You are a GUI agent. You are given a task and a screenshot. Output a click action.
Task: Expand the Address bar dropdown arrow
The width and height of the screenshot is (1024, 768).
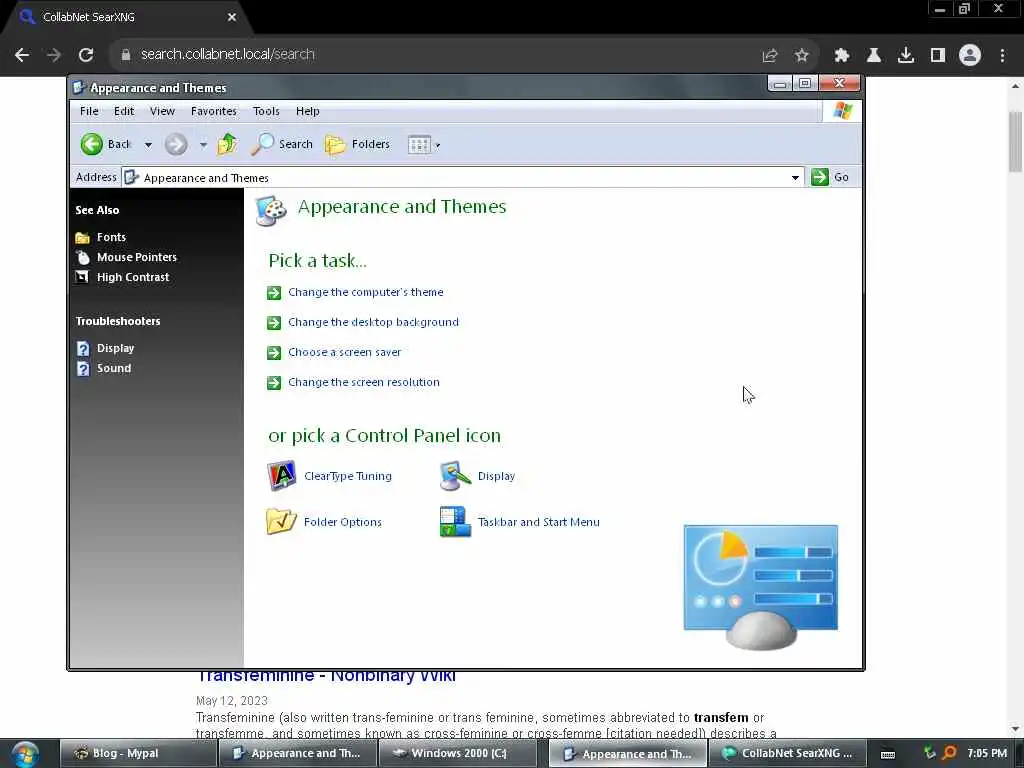pos(795,178)
